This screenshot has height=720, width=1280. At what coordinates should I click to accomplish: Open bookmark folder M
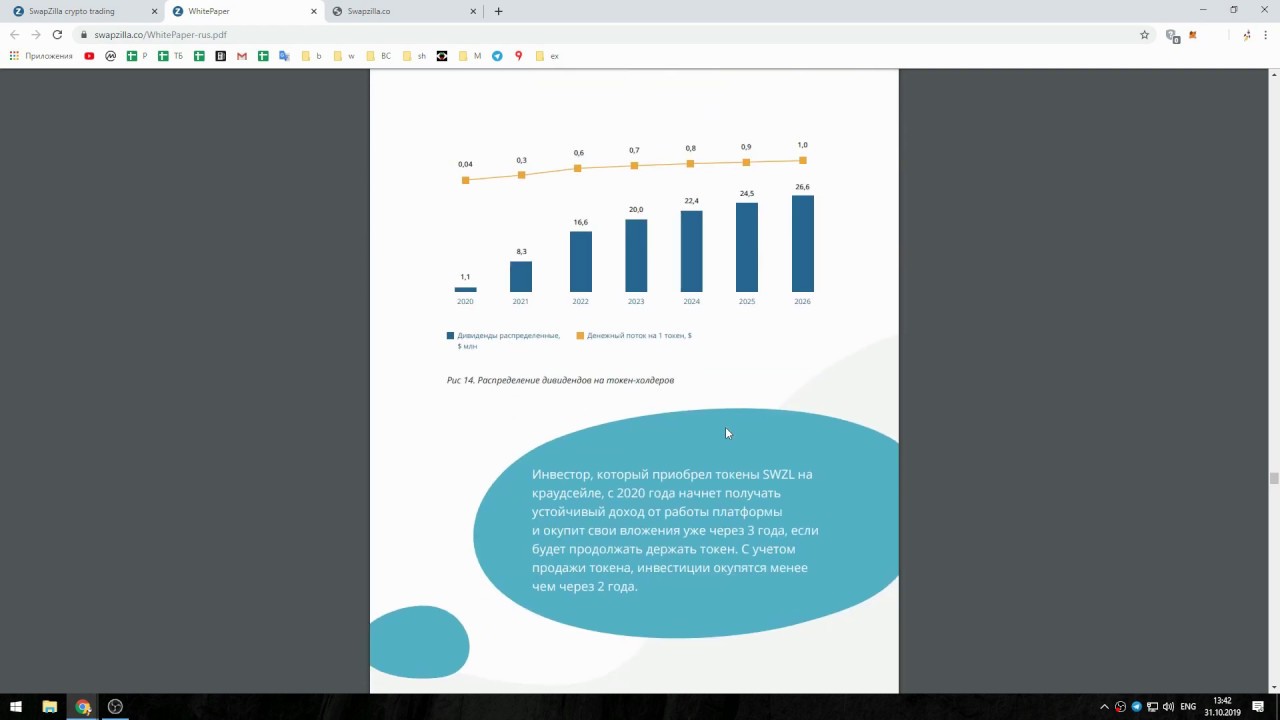click(470, 56)
